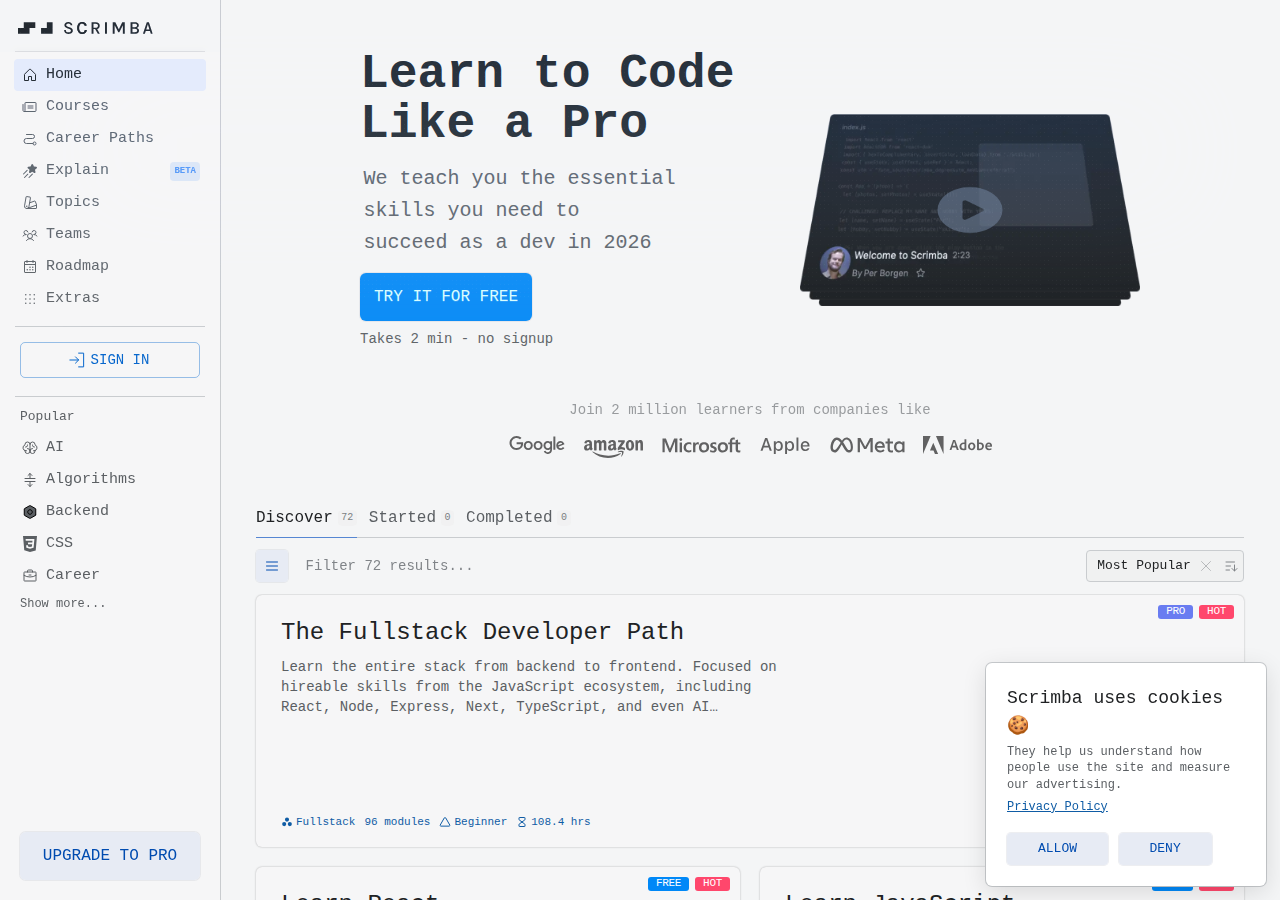Click the Microsoft logo
This screenshot has height=900, width=1280.
(x=701, y=446)
